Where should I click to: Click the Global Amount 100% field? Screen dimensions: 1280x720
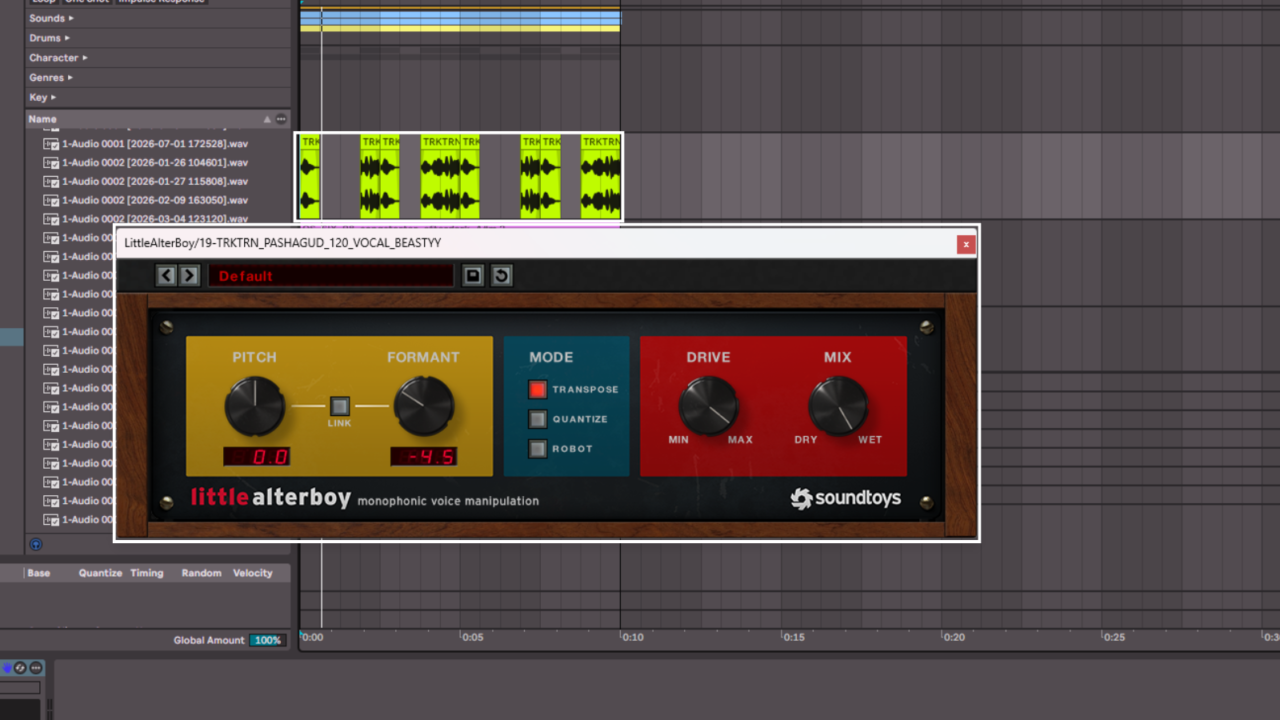click(267, 640)
